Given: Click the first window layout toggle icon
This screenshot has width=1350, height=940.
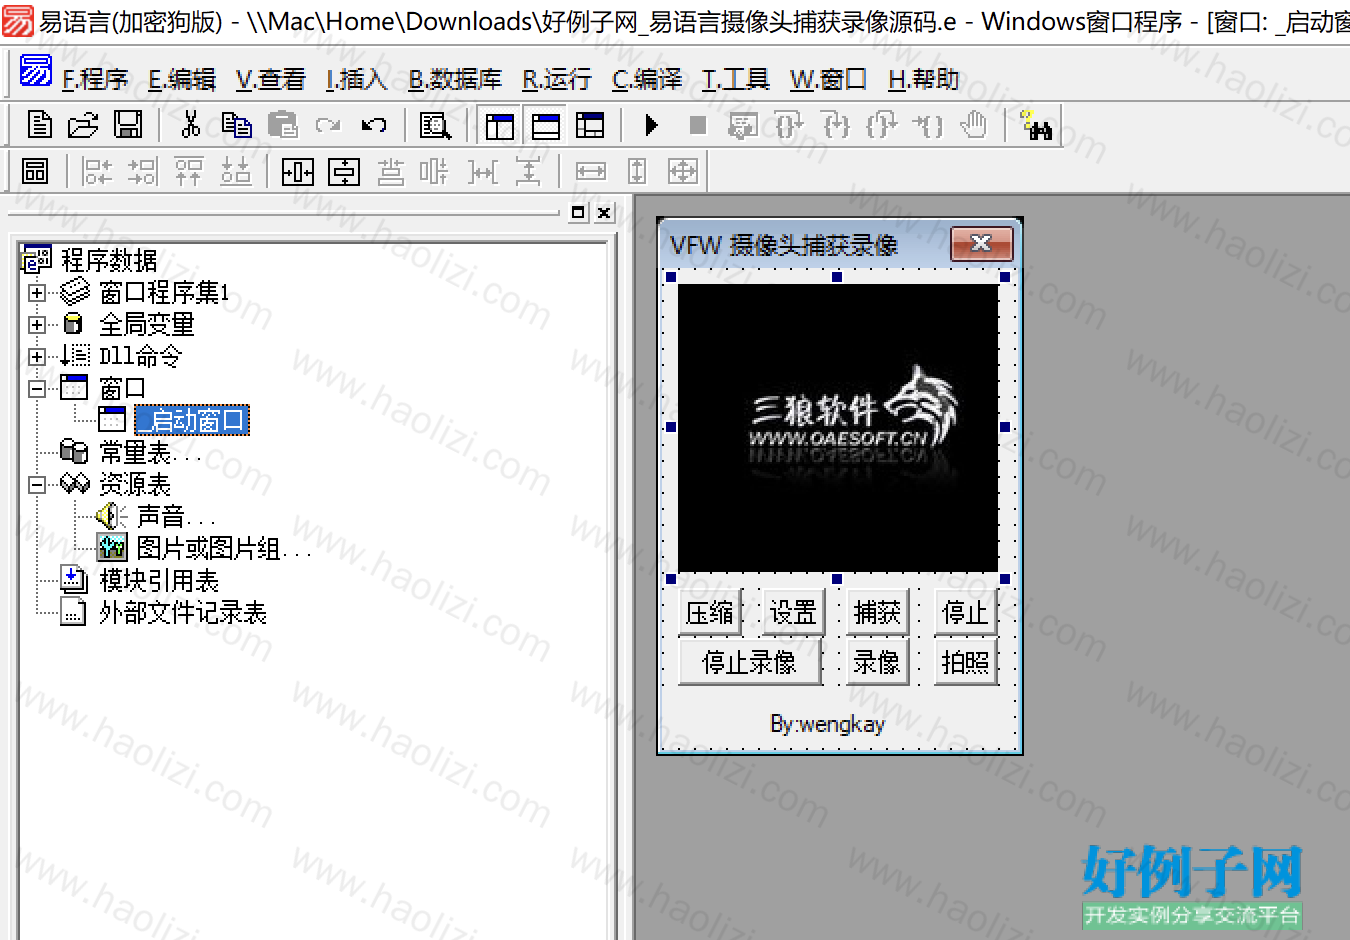Looking at the screenshot, I should tap(500, 125).
